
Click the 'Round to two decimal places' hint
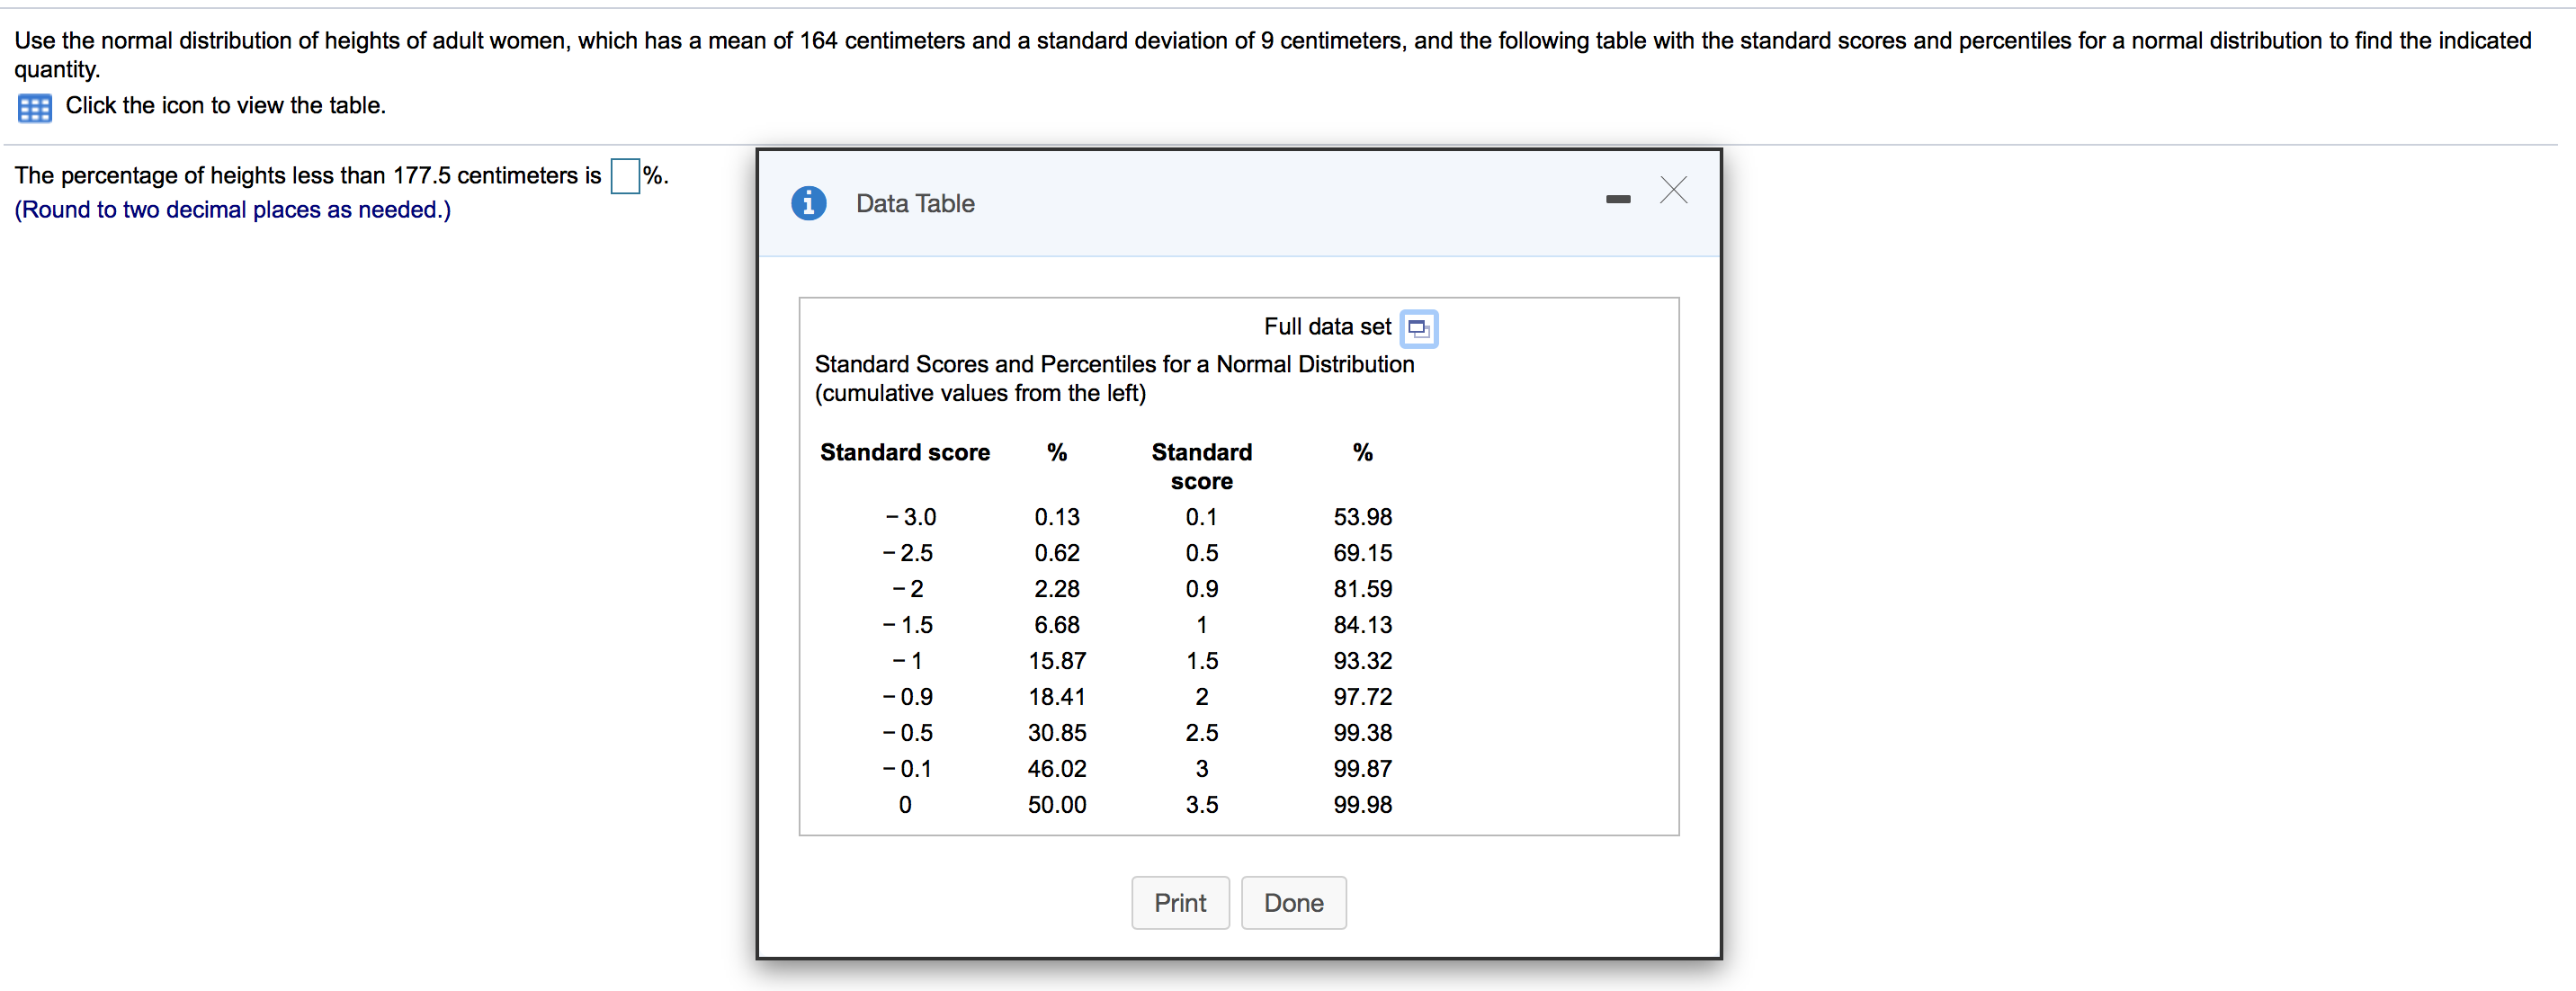tap(232, 210)
